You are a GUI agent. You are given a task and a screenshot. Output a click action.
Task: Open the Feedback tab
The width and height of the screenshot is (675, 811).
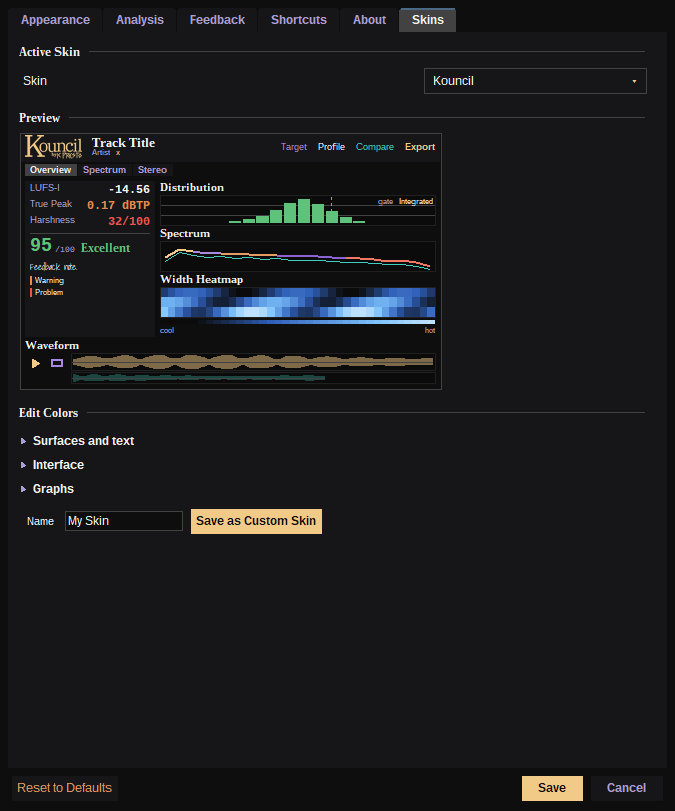coord(217,20)
